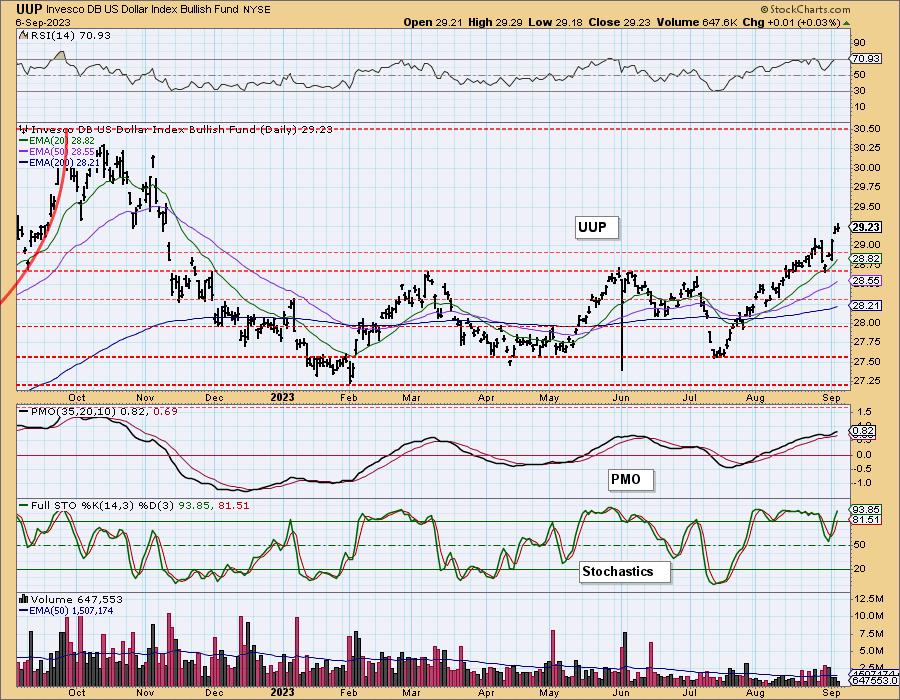Image resolution: width=900 pixels, height=700 pixels.
Task: Click the Chg +0.01 (+0.03%) value
Action: (792, 22)
